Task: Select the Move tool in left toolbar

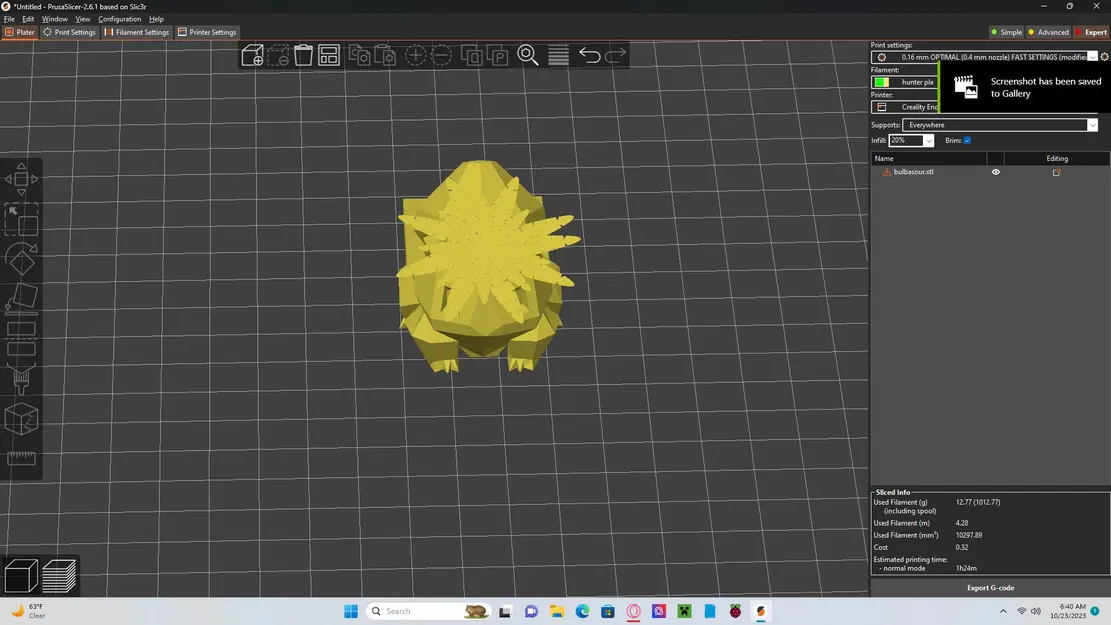Action: pos(21,179)
